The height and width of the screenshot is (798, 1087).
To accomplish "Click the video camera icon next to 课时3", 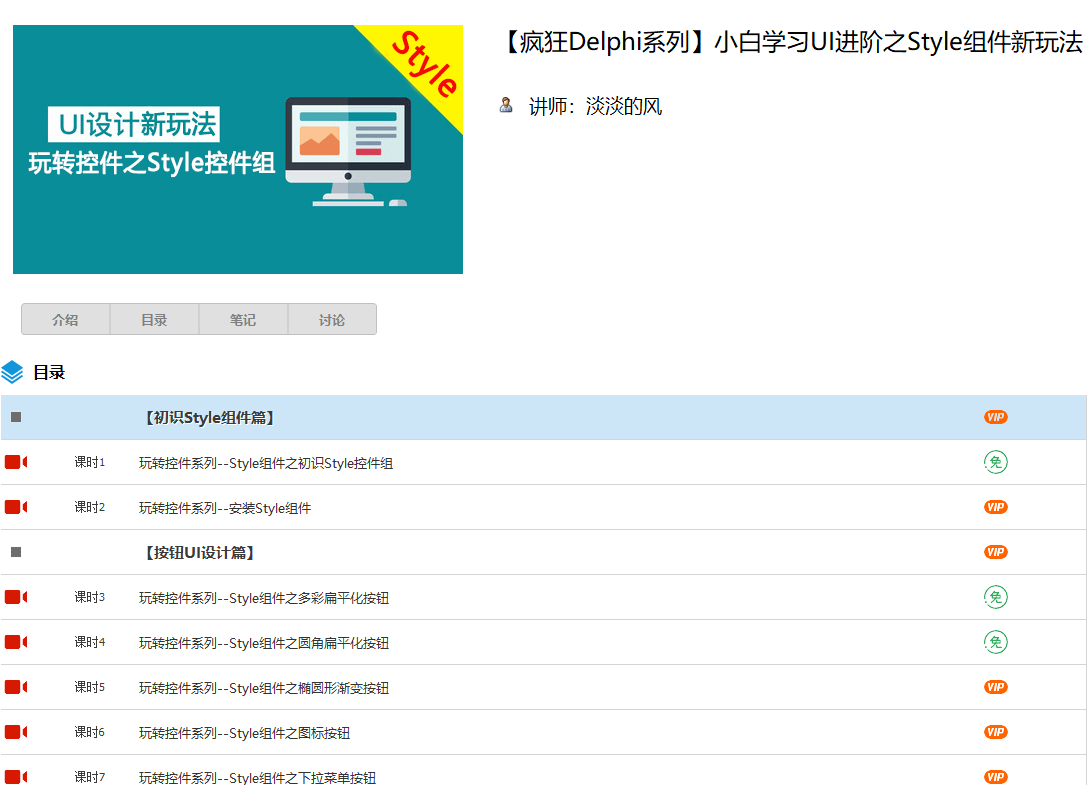I will (x=15, y=597).
